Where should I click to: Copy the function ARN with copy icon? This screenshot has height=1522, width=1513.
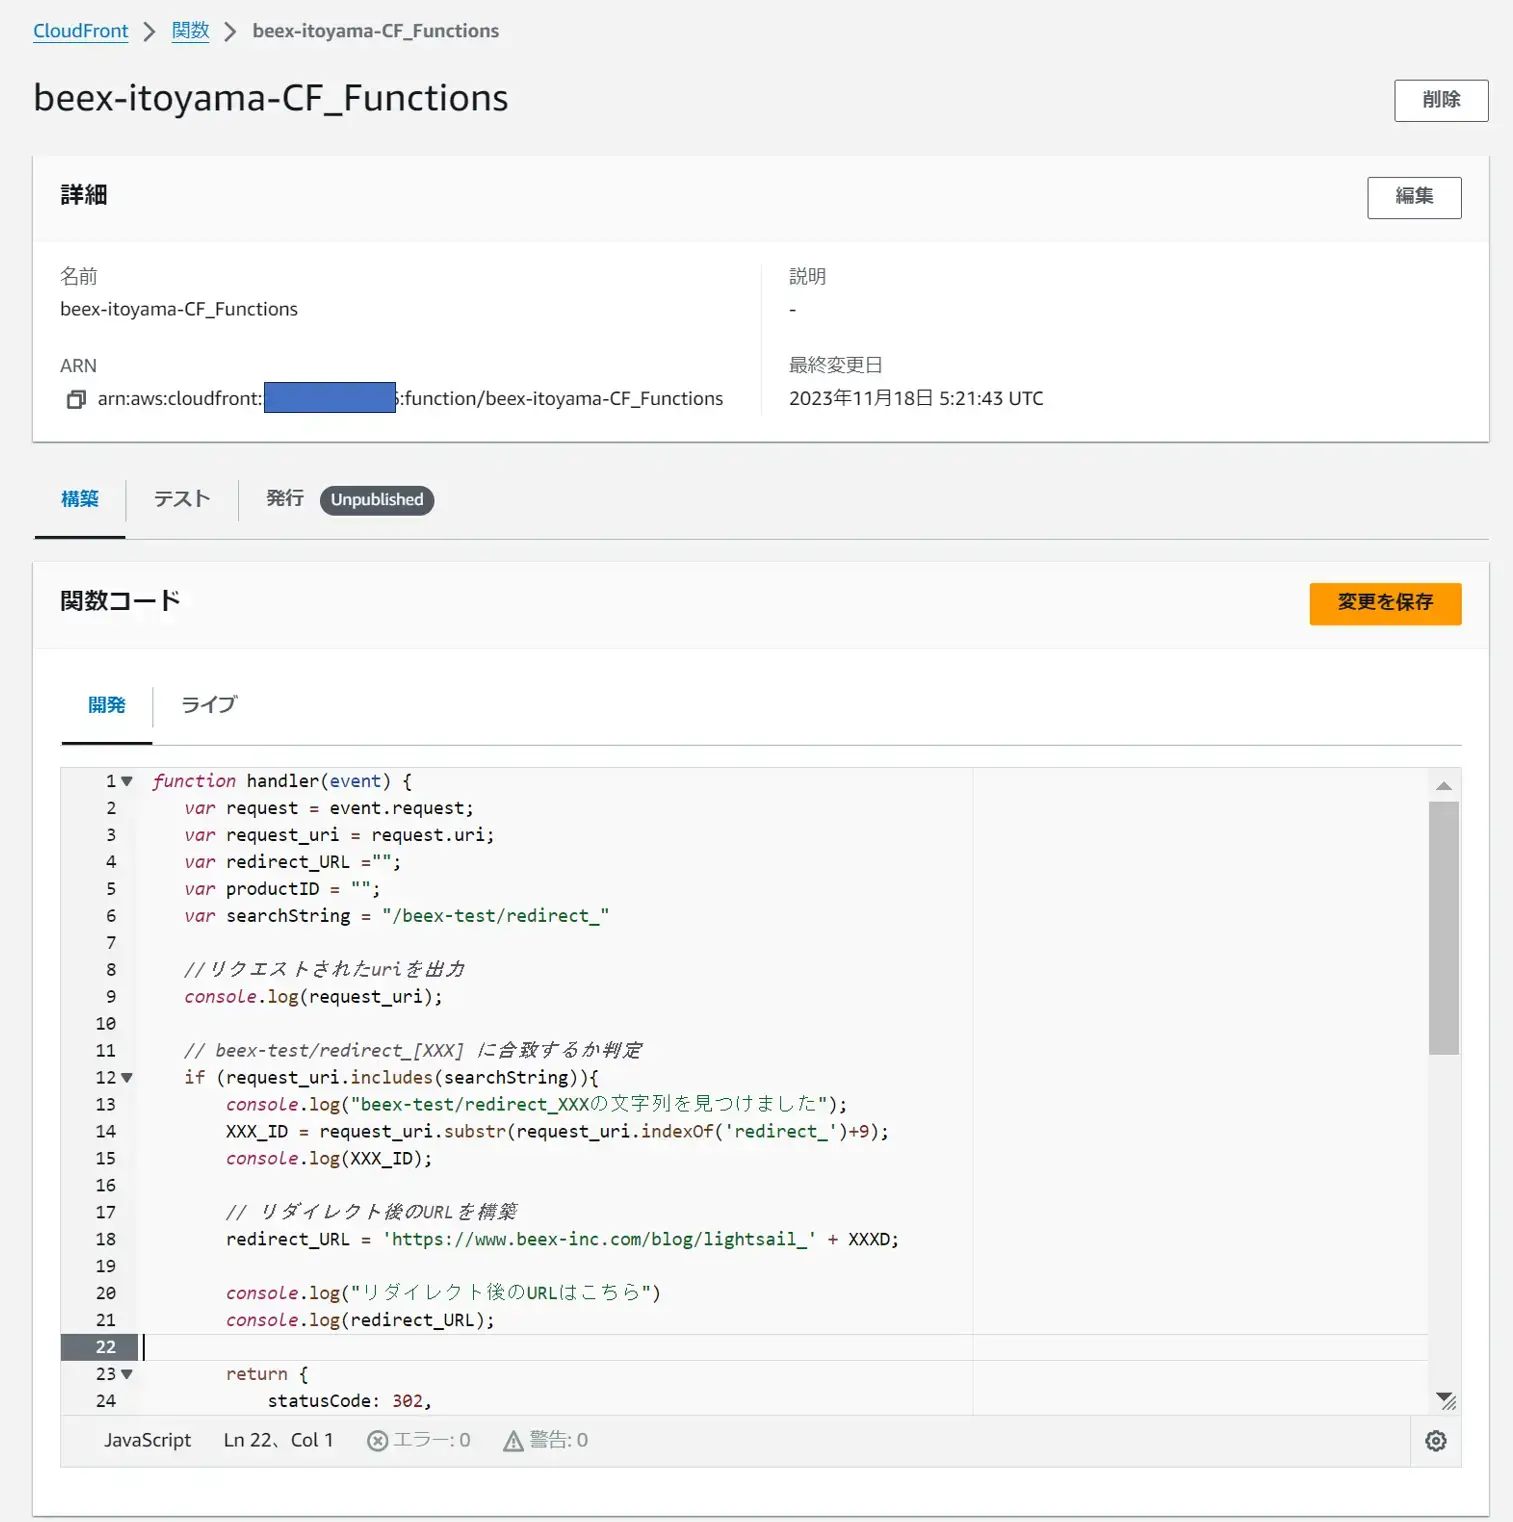76,399
